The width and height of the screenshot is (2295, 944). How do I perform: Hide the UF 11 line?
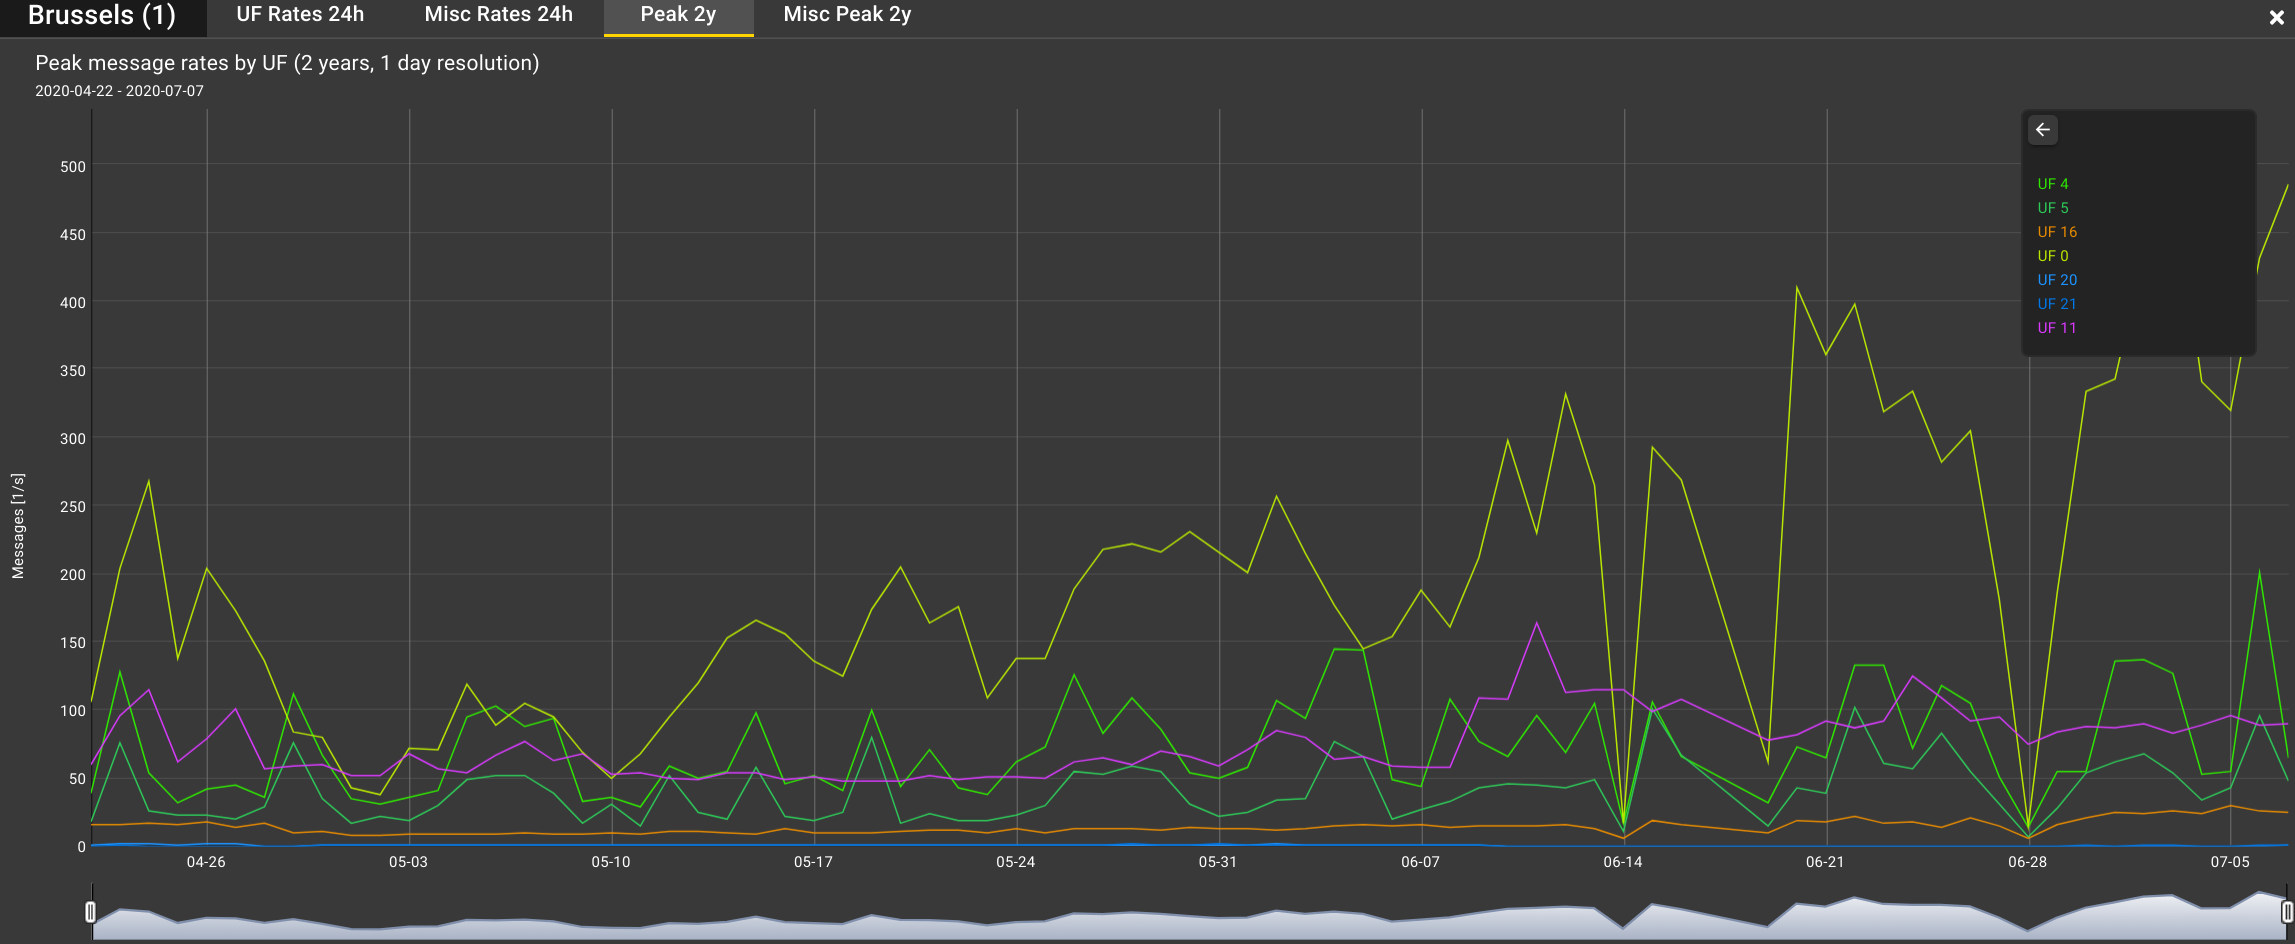(x=2056, y=327)
